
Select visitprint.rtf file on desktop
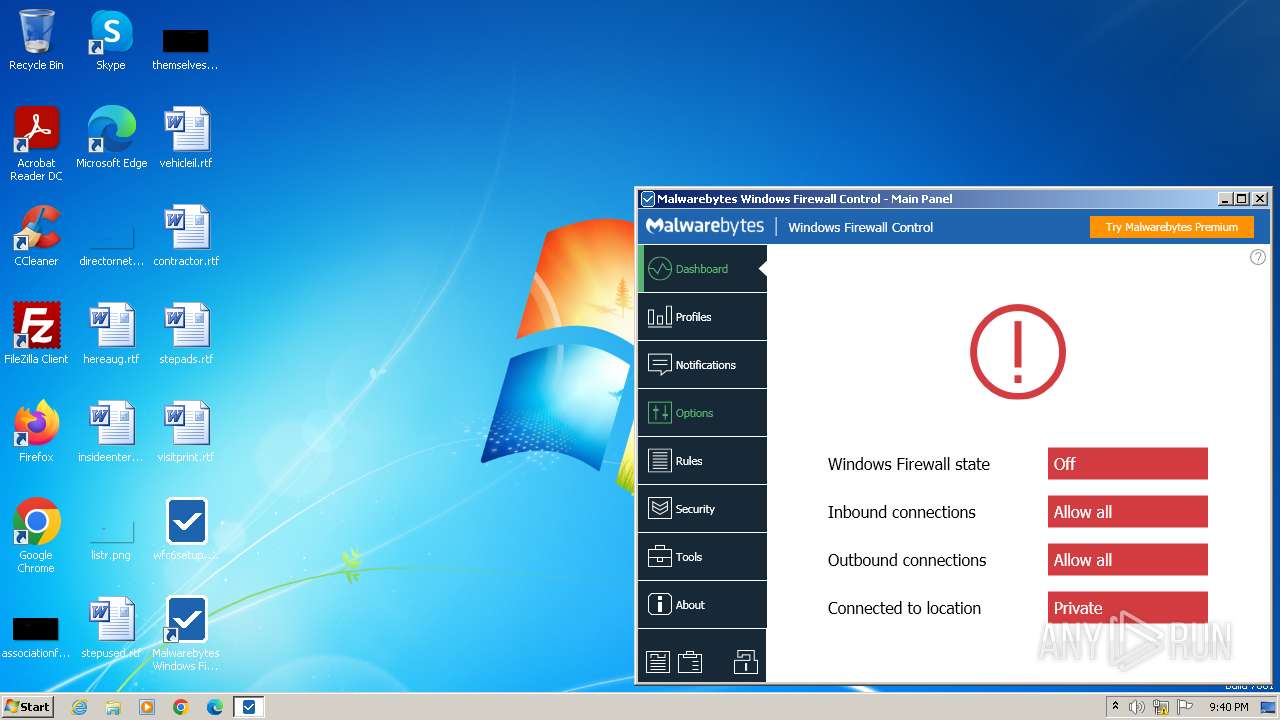[x=186, y=432]
